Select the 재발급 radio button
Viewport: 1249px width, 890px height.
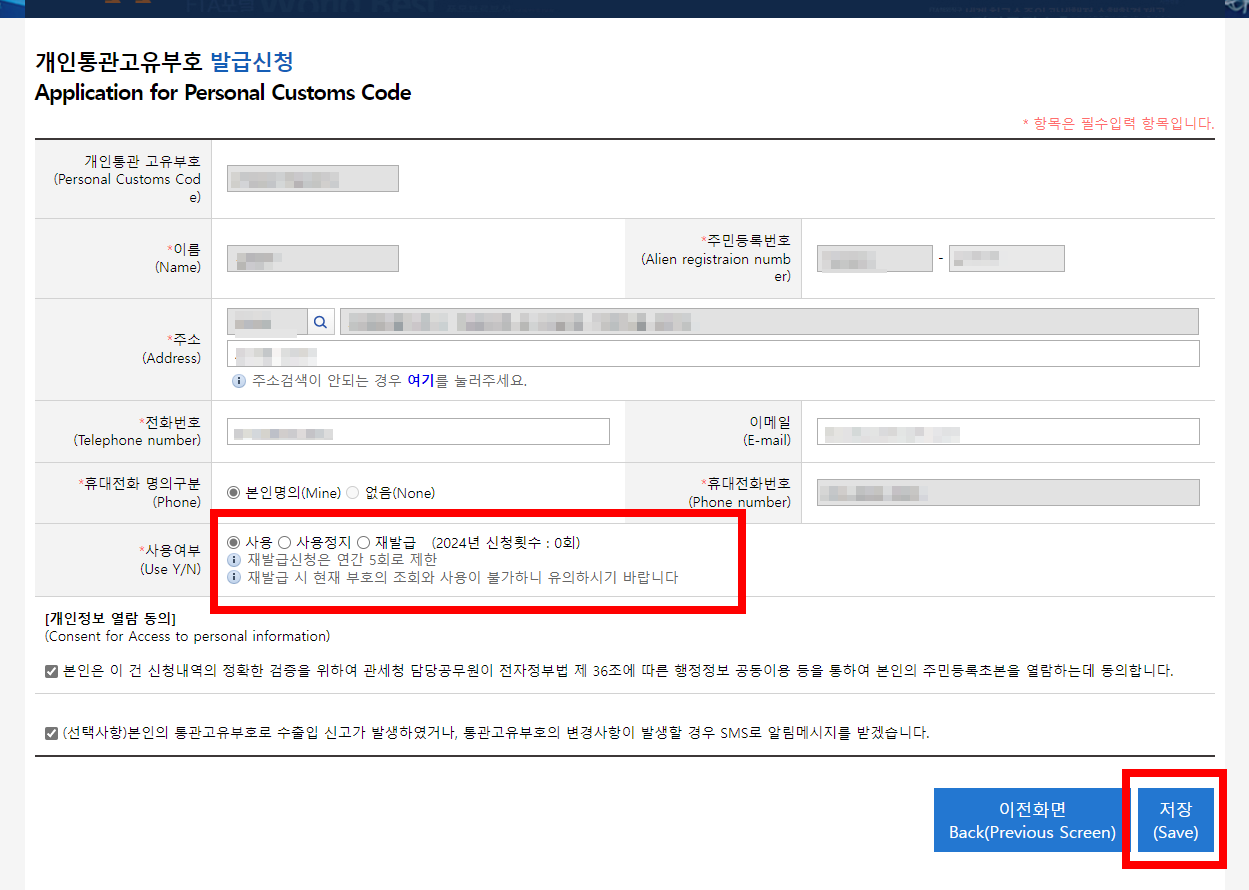tap(363, 543)
